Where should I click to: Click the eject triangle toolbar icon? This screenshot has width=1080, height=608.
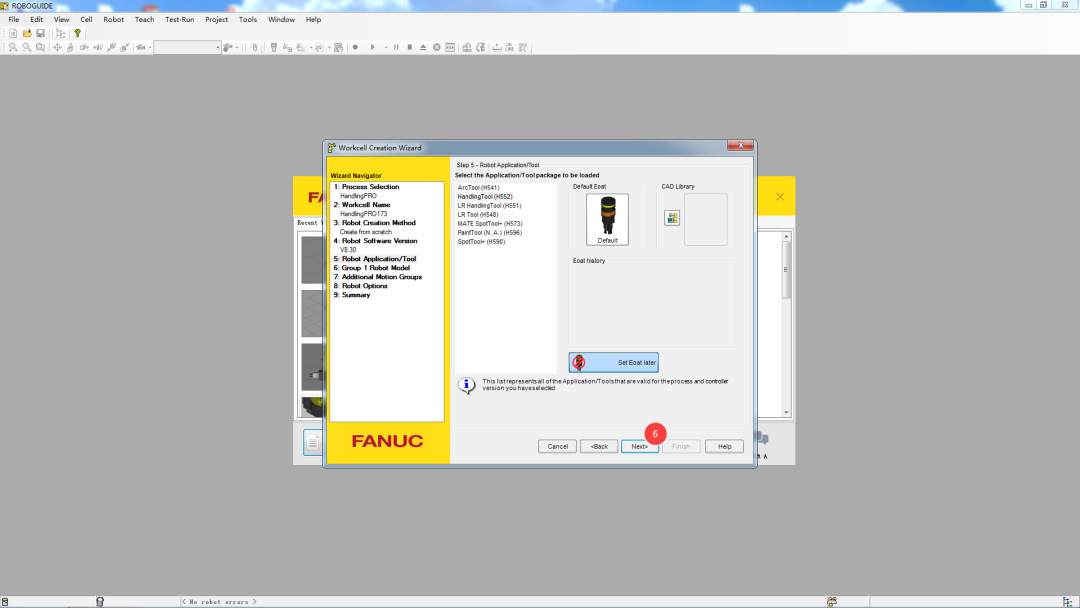[x=423, y=48]
